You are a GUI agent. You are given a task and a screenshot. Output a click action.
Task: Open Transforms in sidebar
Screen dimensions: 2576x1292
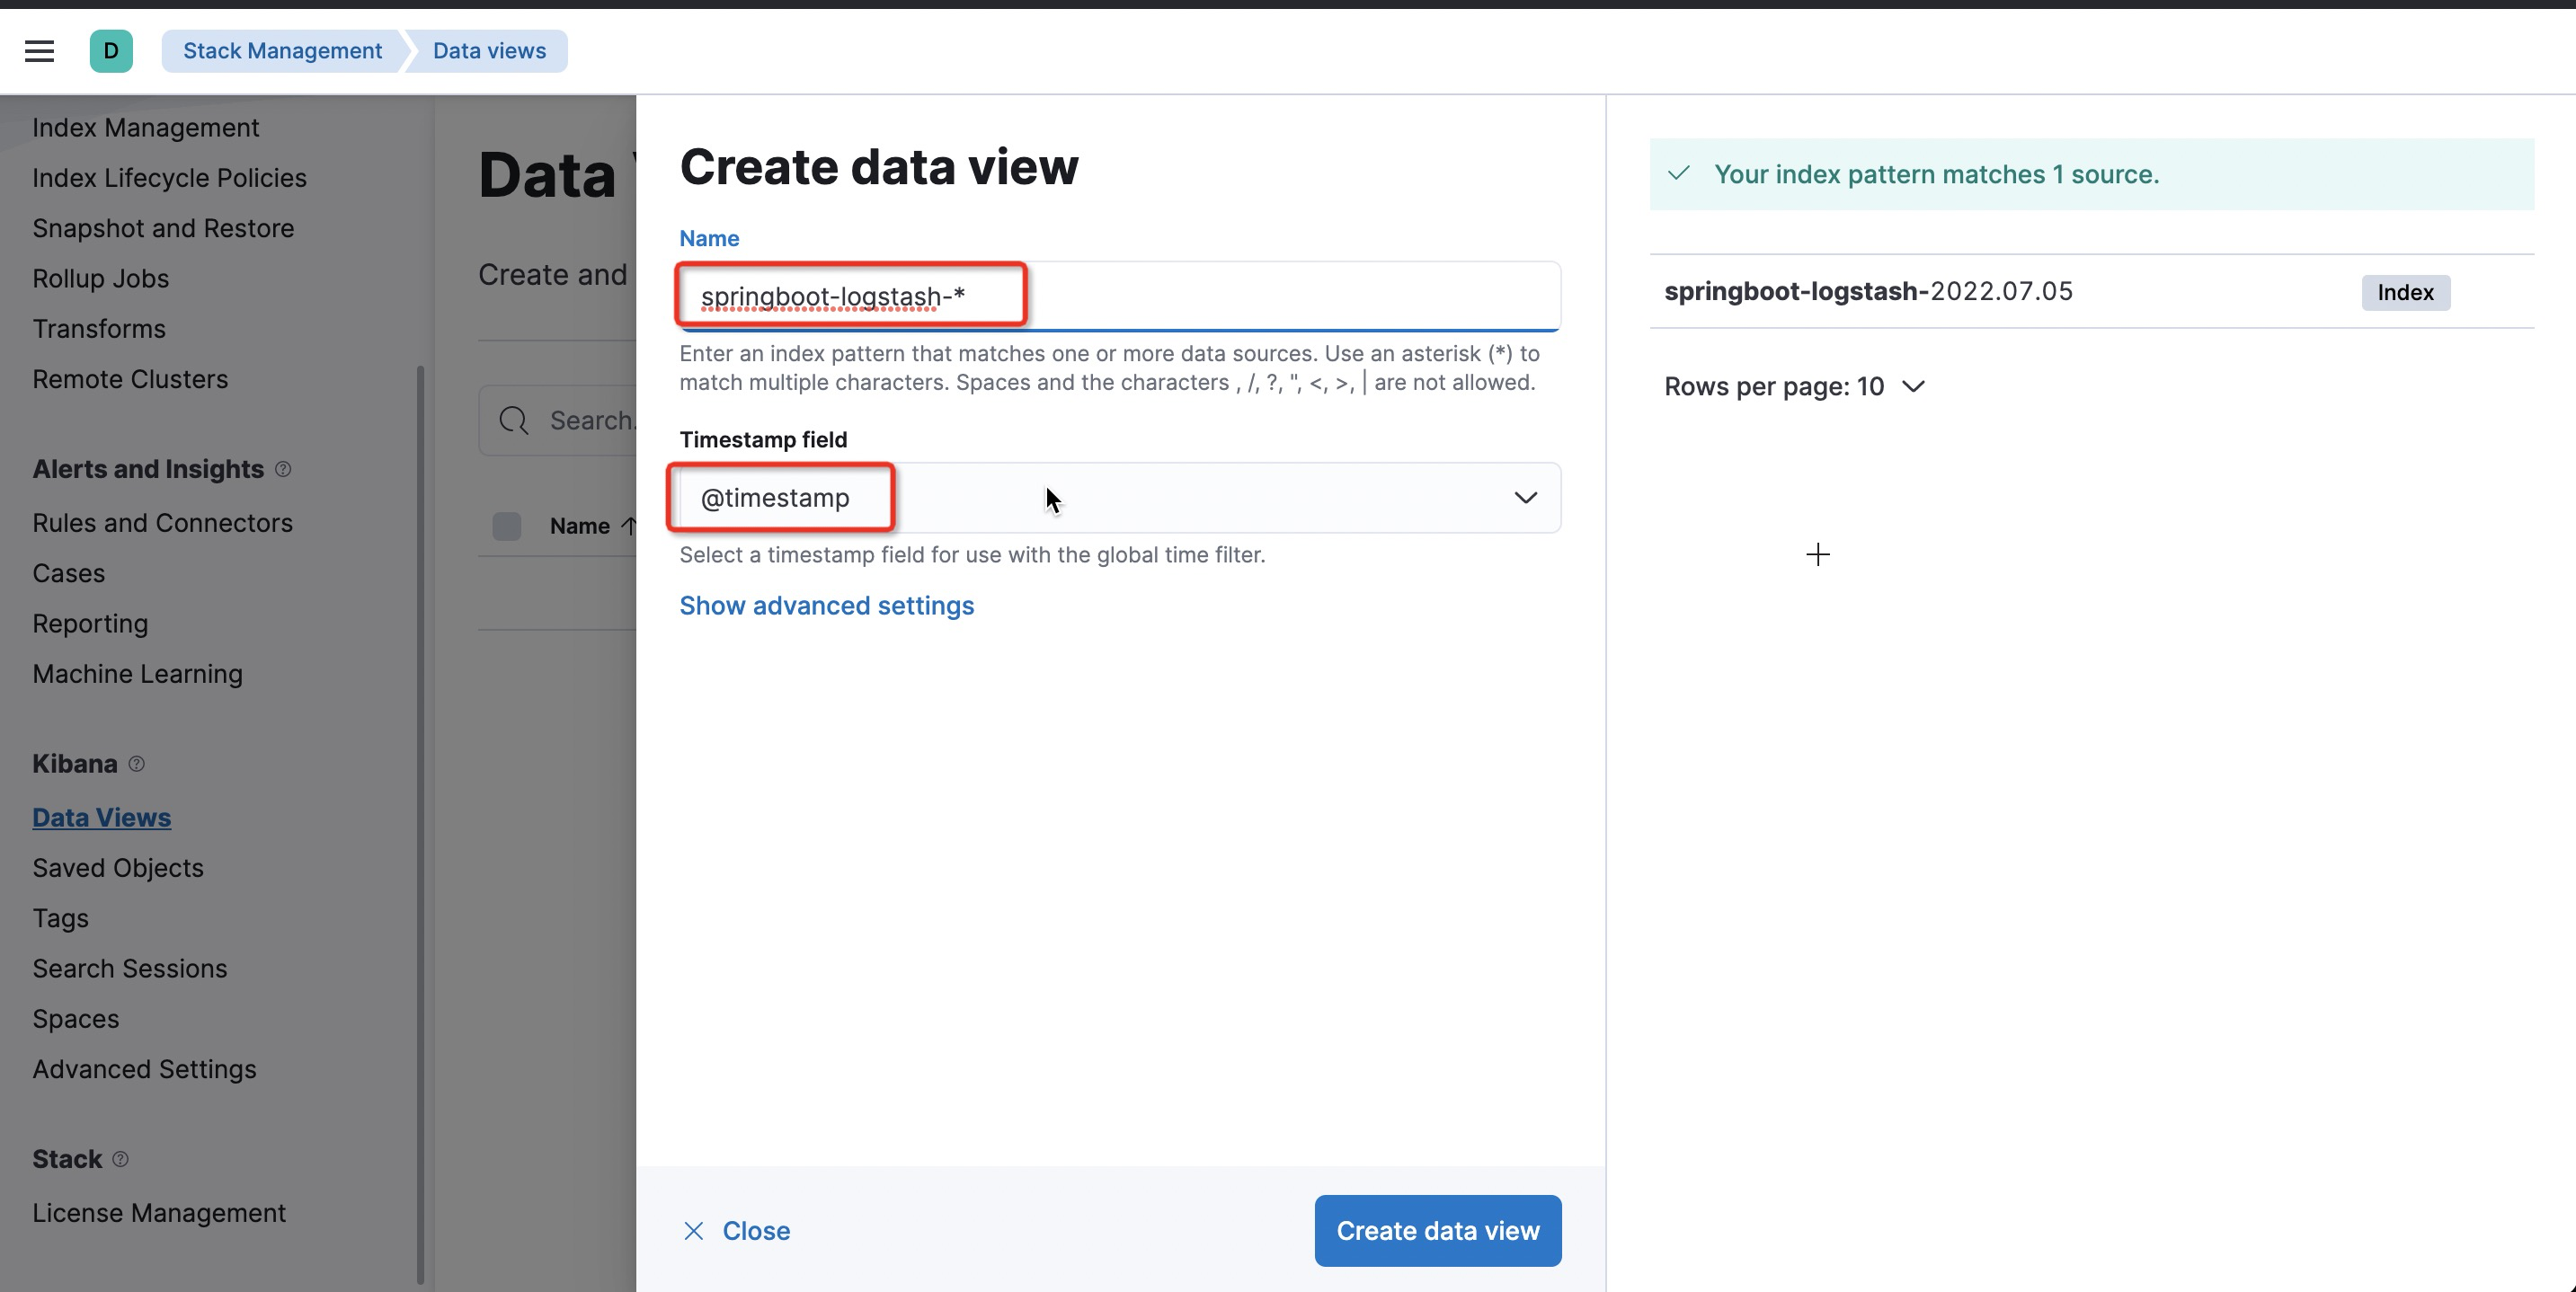tap(99, 329)
